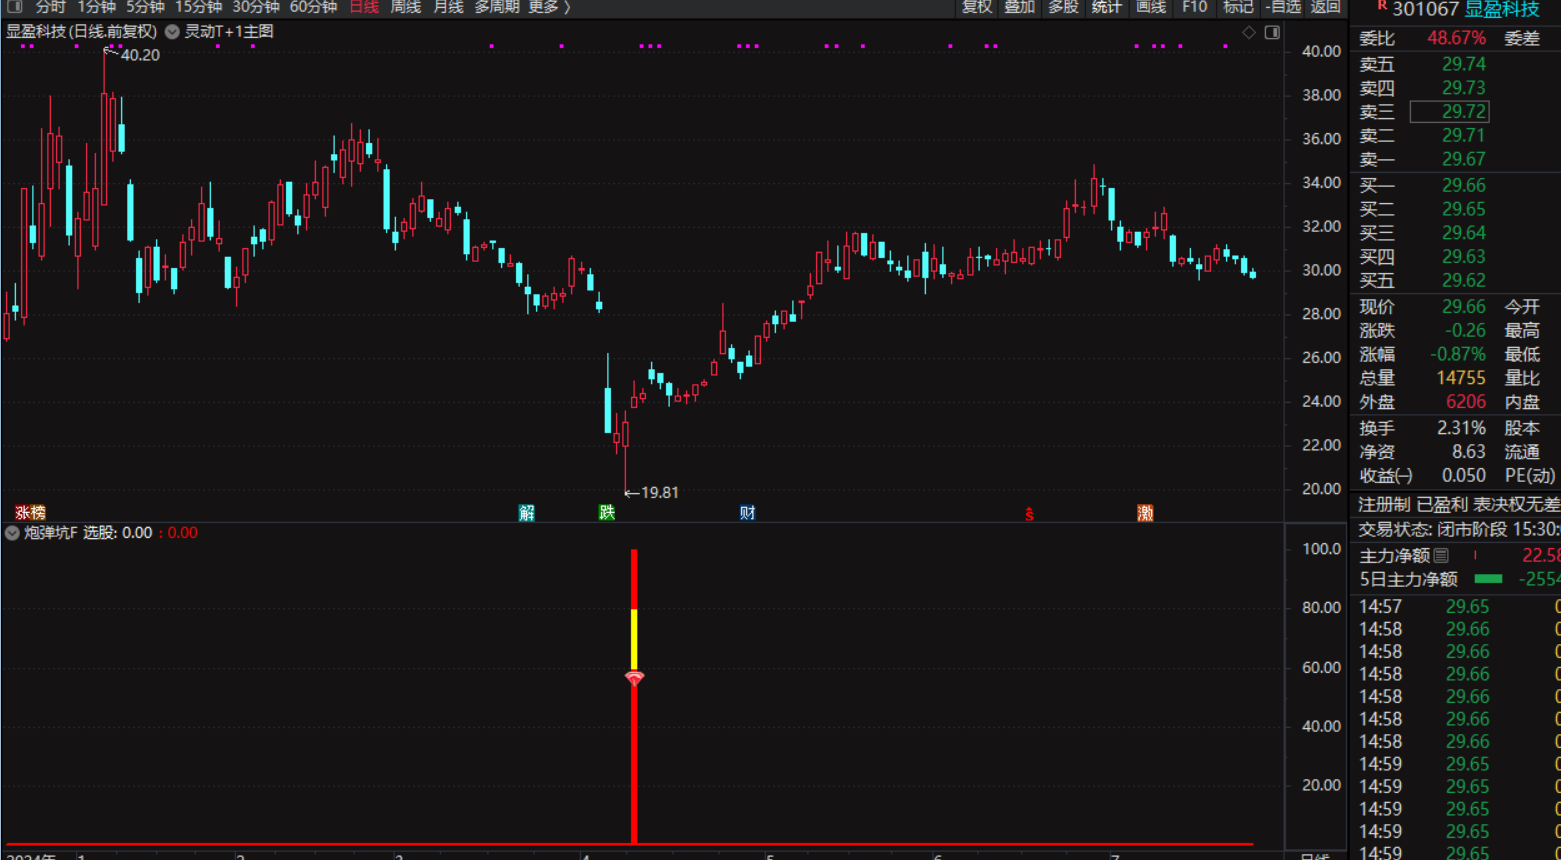Image resolution: width=1561 pixels, height=860 pixels.
Task: Click the 复权 button in toolbar
Action: point(977,7)
